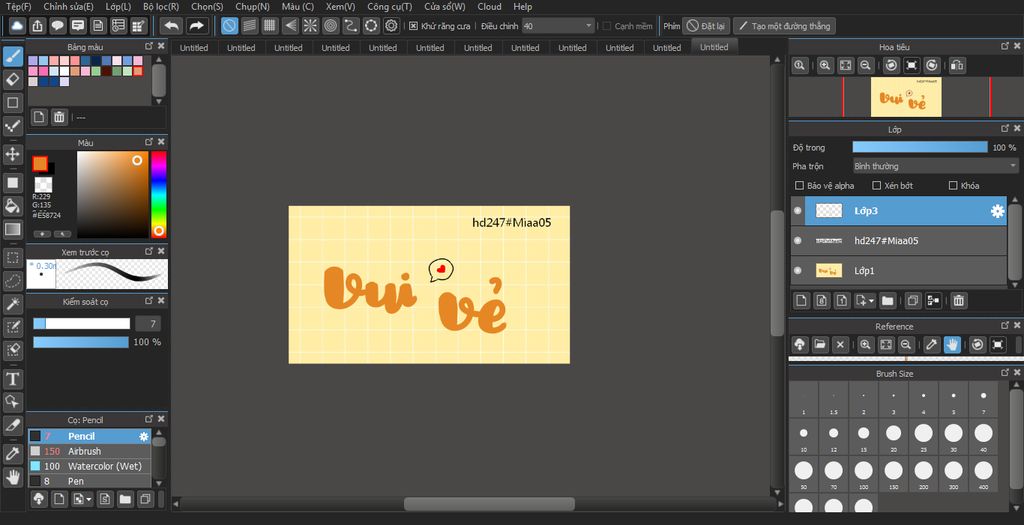Select the Bucket fill tool
Screen dimensions: 1024x525
coord(12,206)
